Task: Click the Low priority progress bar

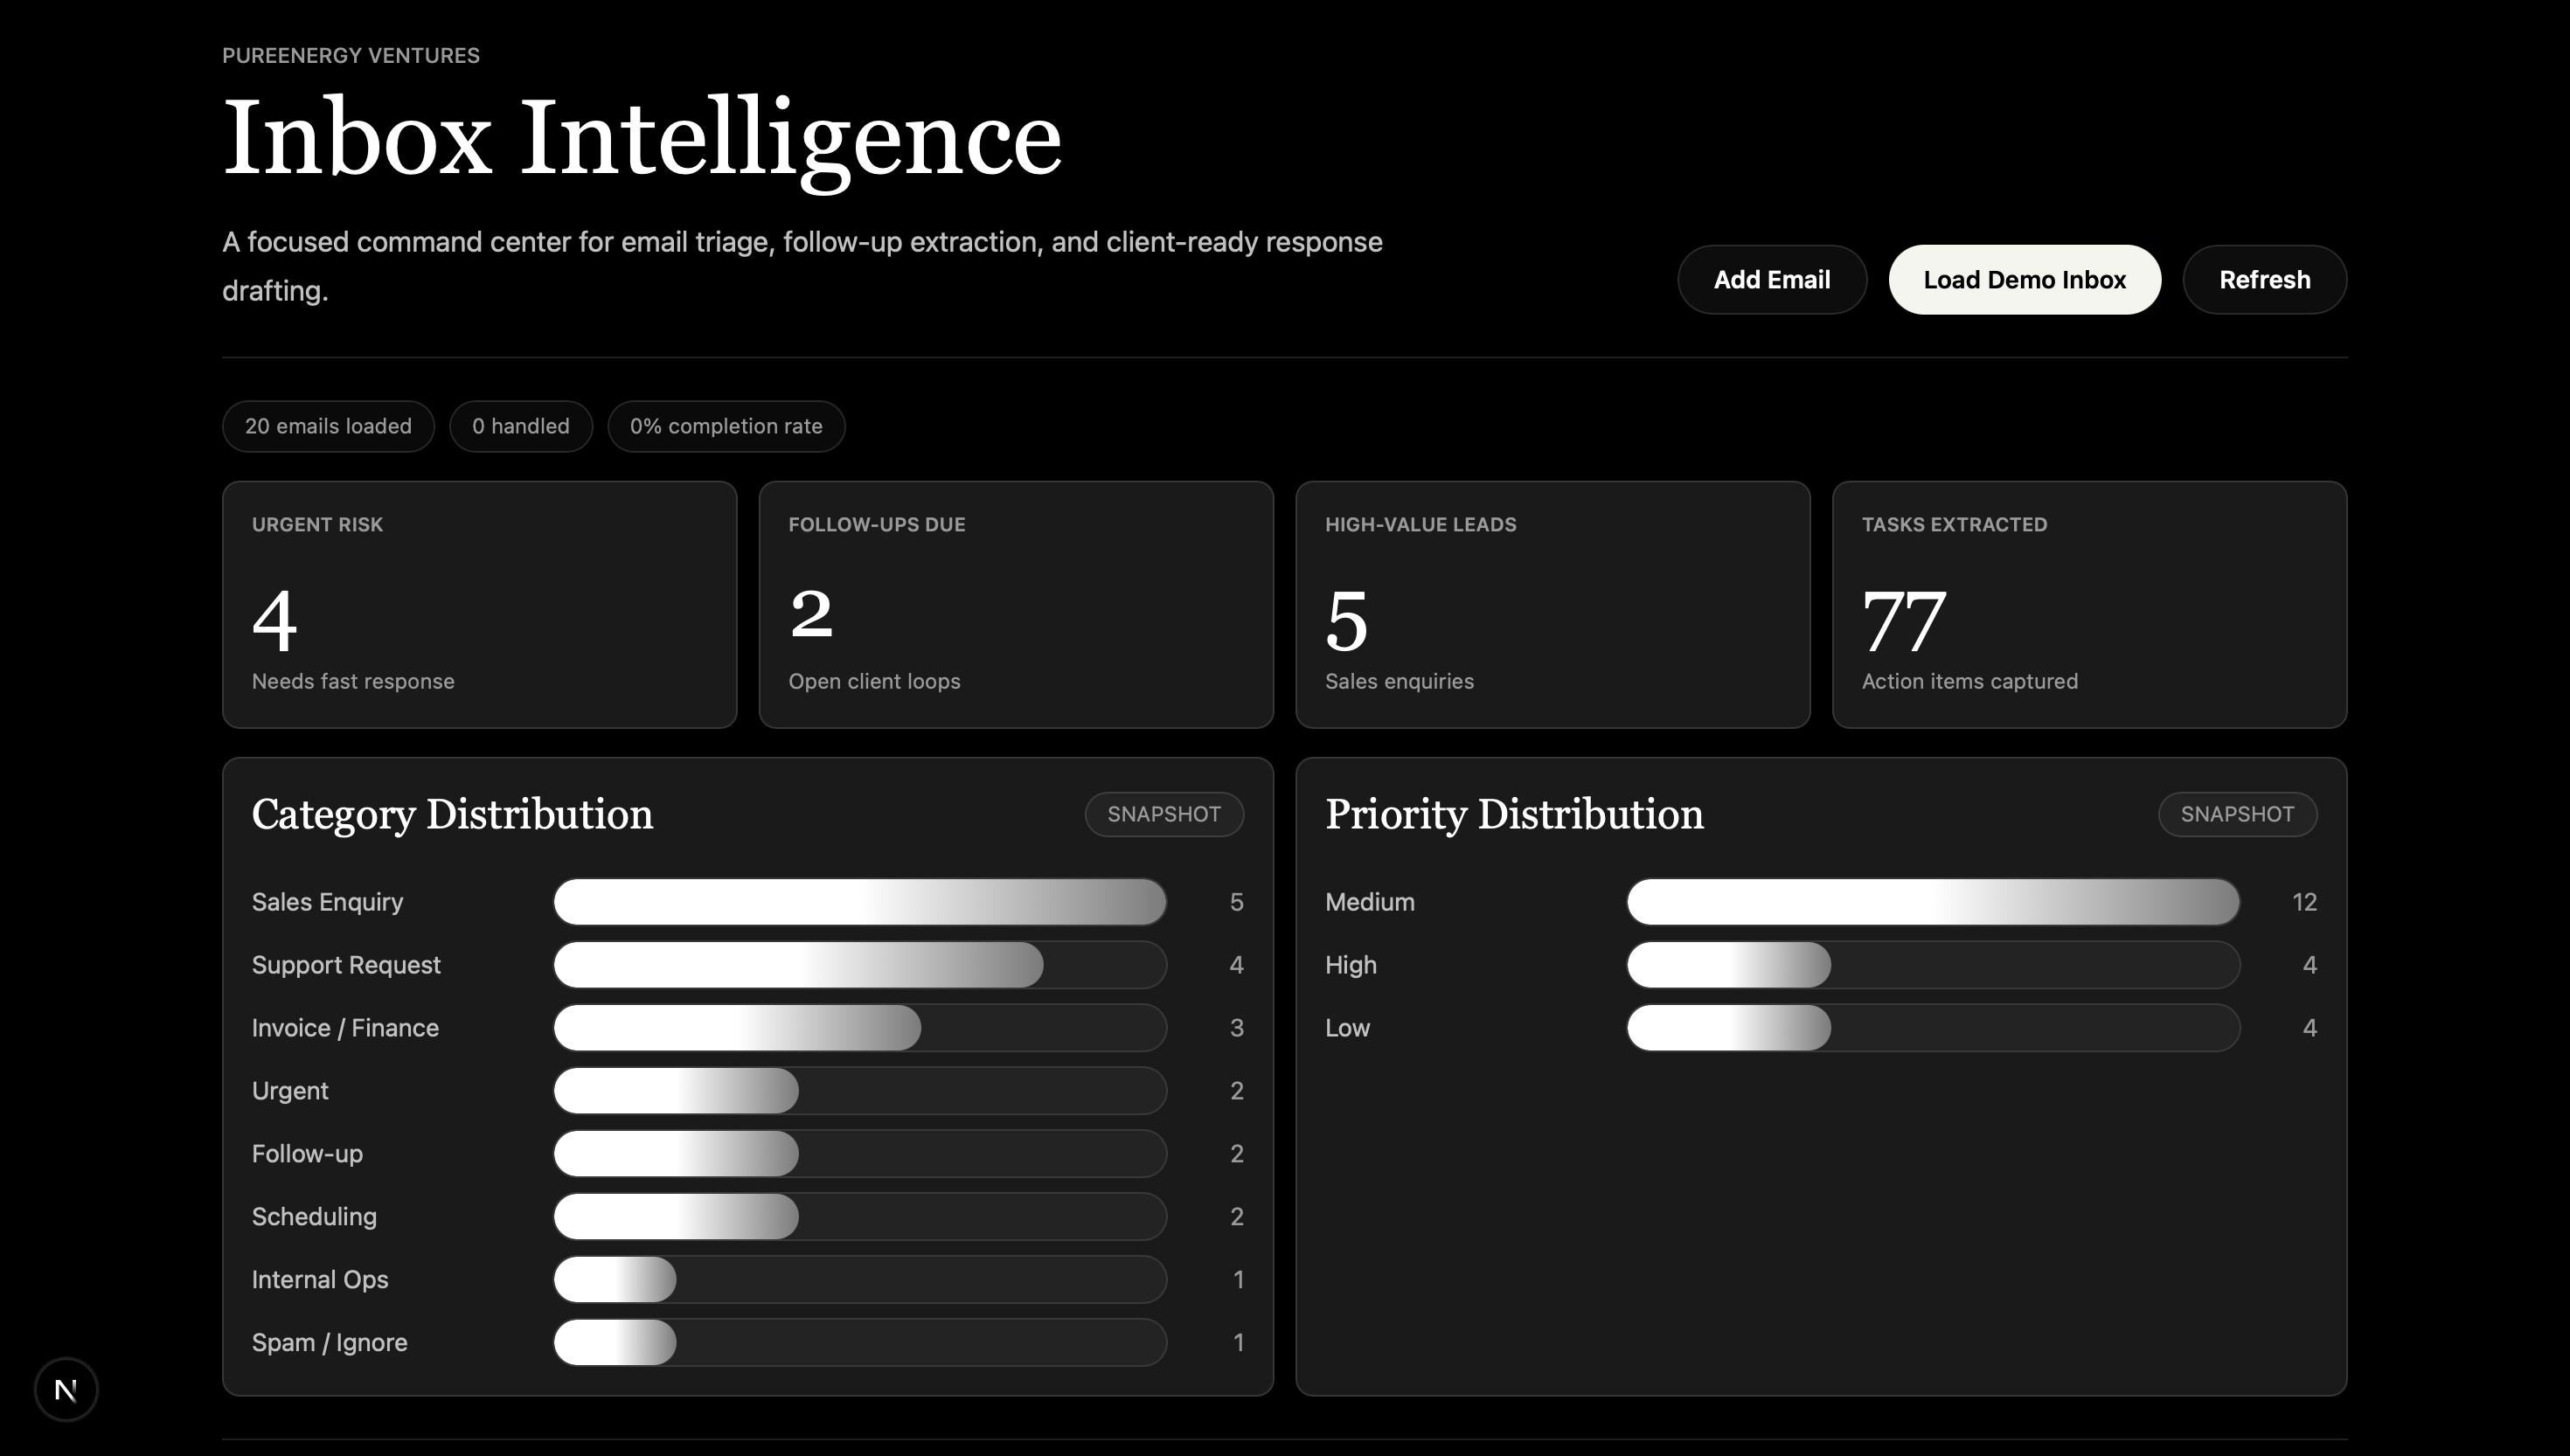Action: (x=1933, y=1028)
